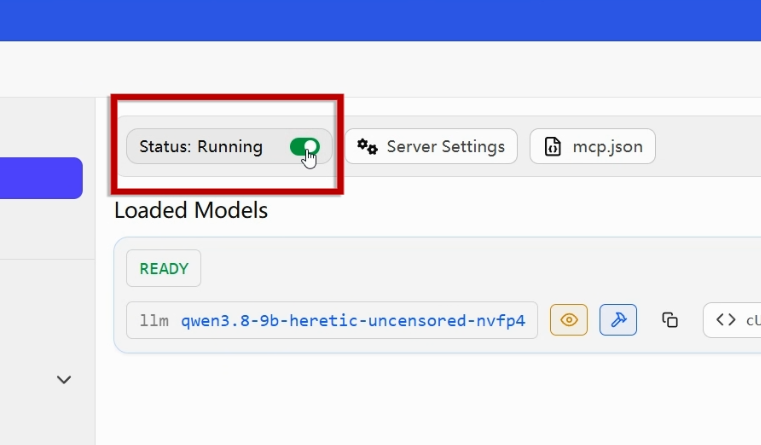This screenshot has height=445, width=761.
Task: Click the cURL button at right edge
Action: point(732,320)
